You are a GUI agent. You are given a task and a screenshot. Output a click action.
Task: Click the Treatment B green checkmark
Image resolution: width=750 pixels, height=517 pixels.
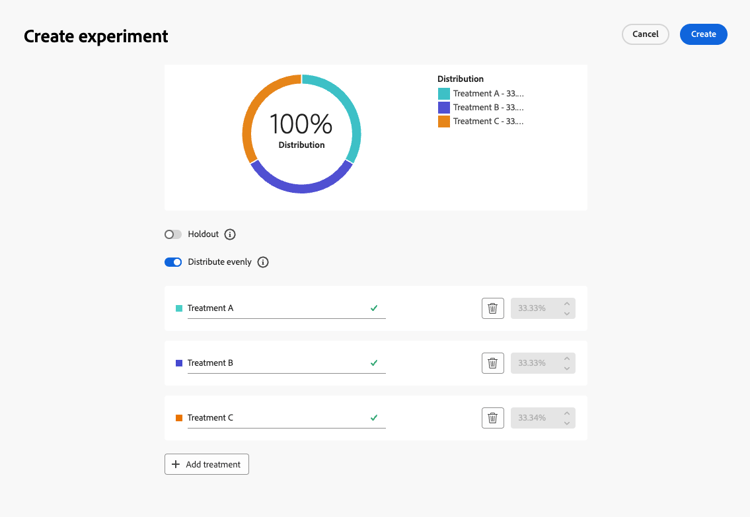click(374, 363)
